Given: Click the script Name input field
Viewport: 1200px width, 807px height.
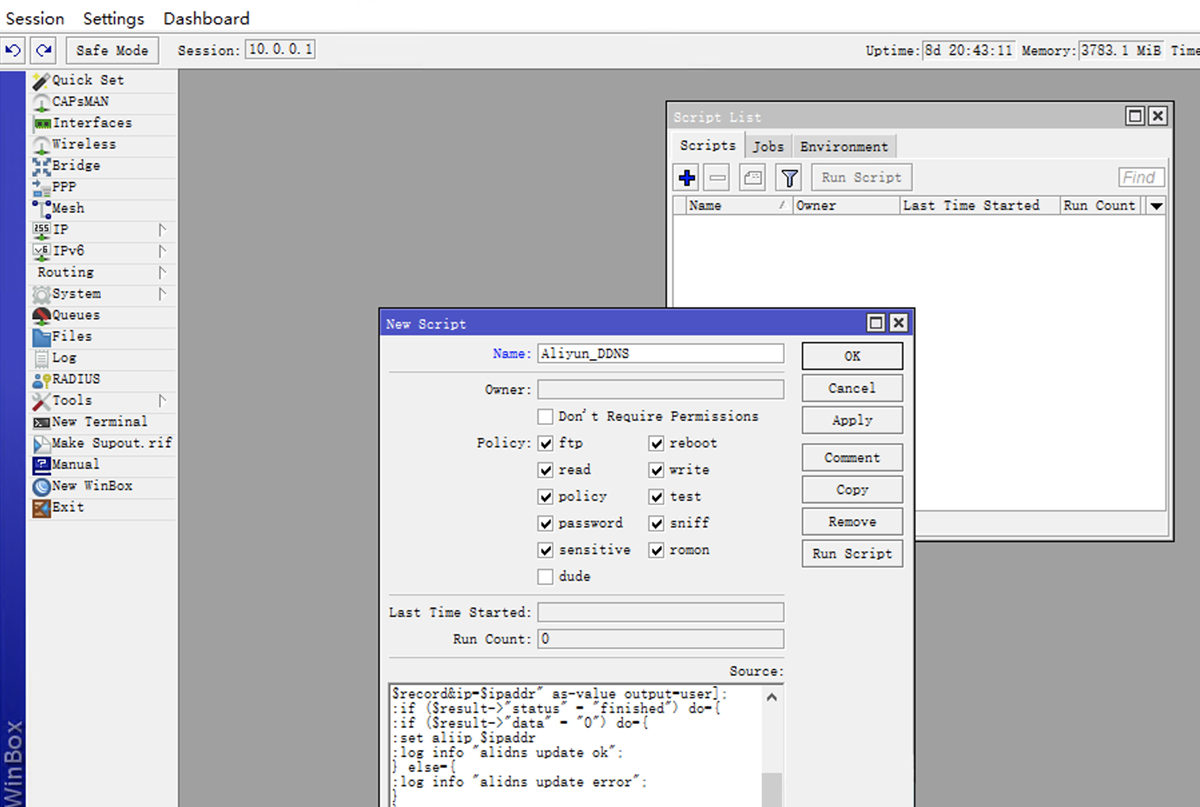Looking at the screenshot, I should point(660,354).
